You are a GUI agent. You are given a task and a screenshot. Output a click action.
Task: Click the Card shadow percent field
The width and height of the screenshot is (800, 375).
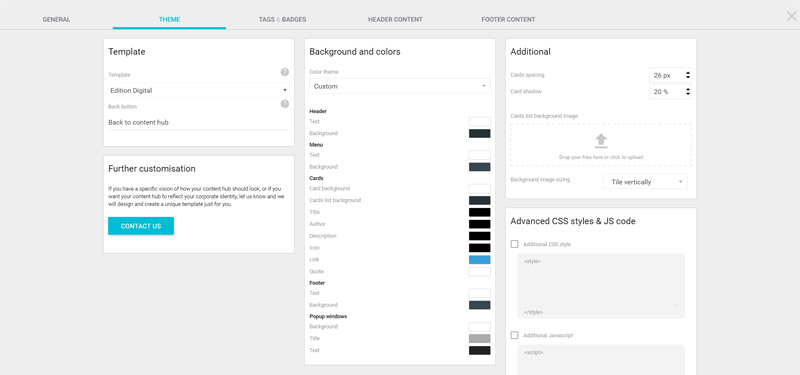667,92
